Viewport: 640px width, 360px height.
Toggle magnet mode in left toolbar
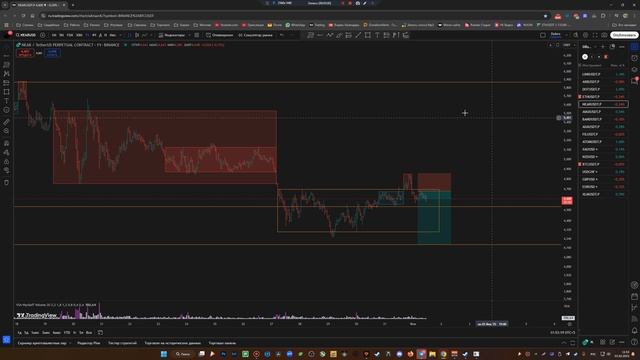[7, 143]
